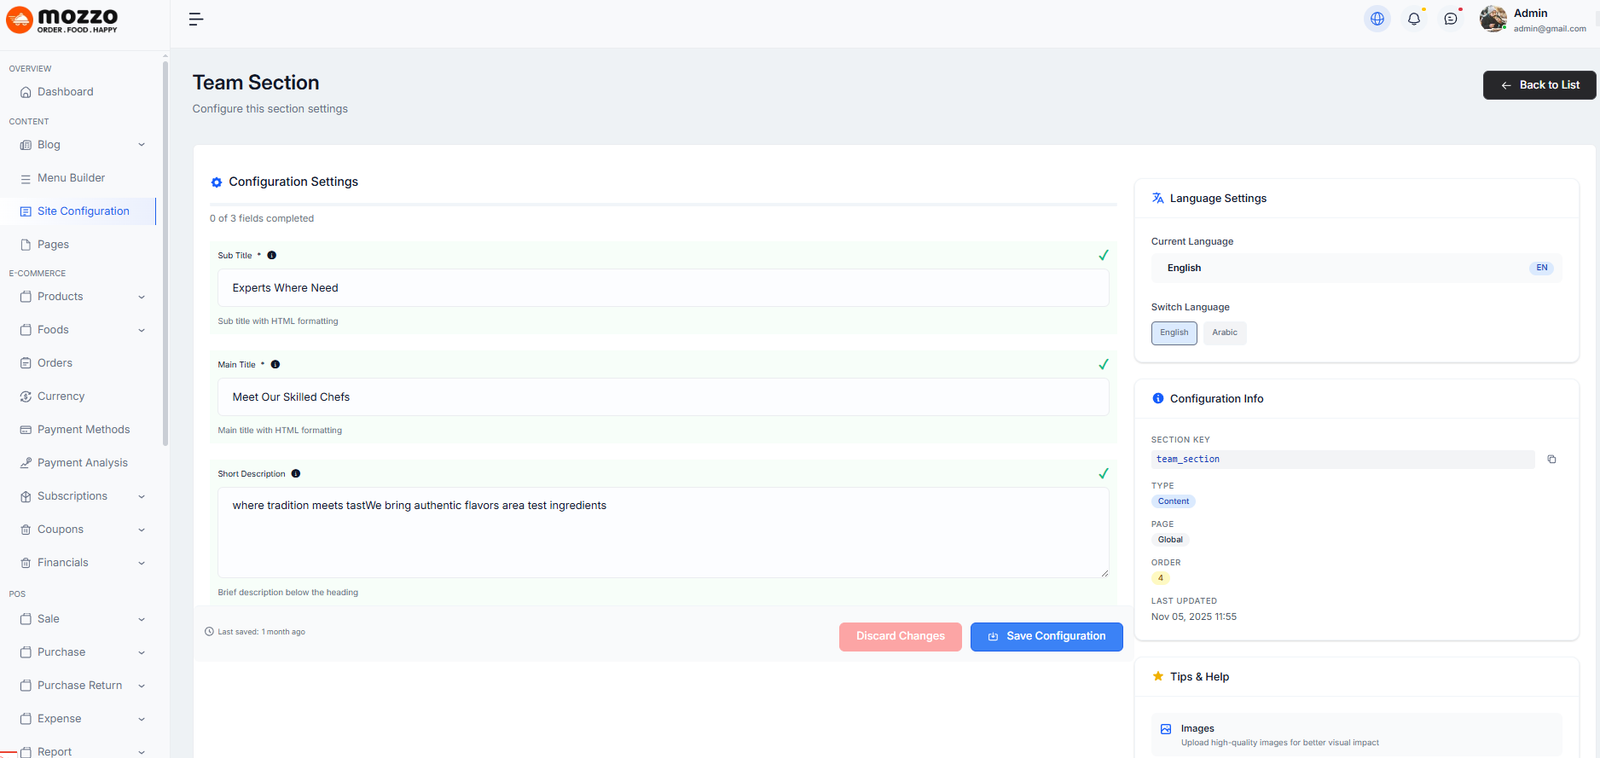Screen dimensions: 1600x758
Task: Click the Save Configuration button
Action: (x=1046, y=637)
